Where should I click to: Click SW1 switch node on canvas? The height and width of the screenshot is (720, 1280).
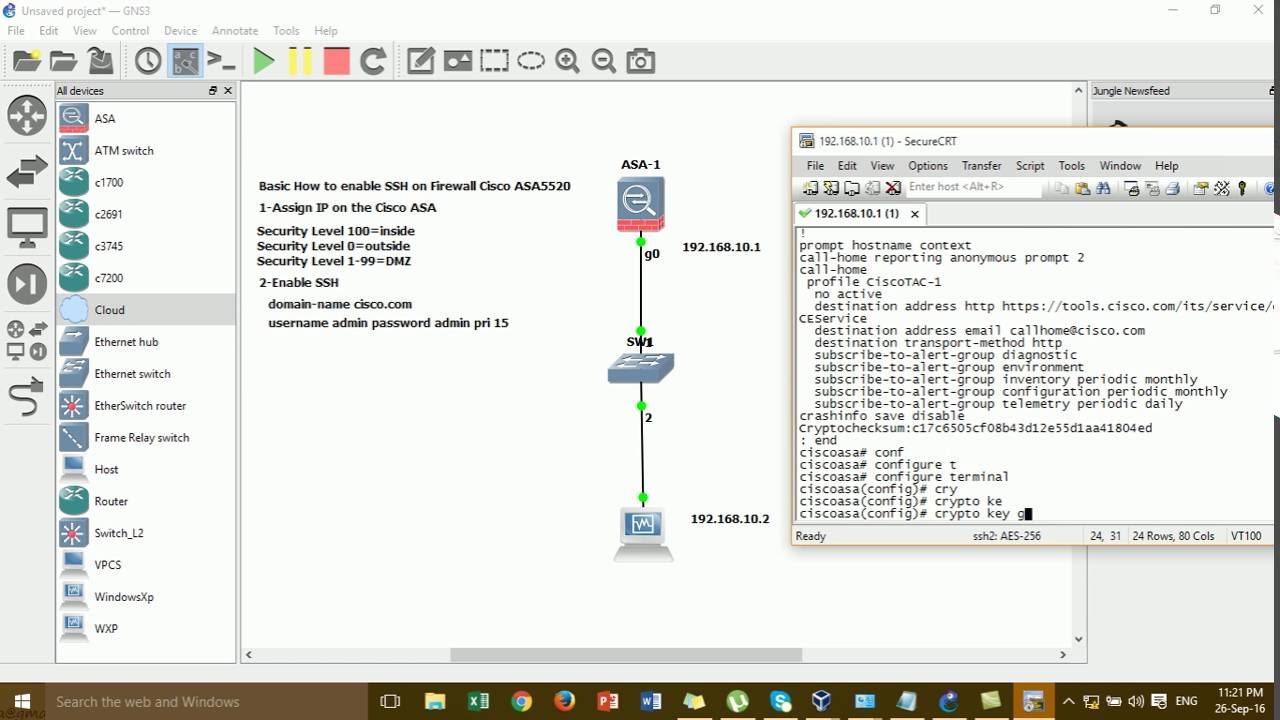click(x=641, y=368)
